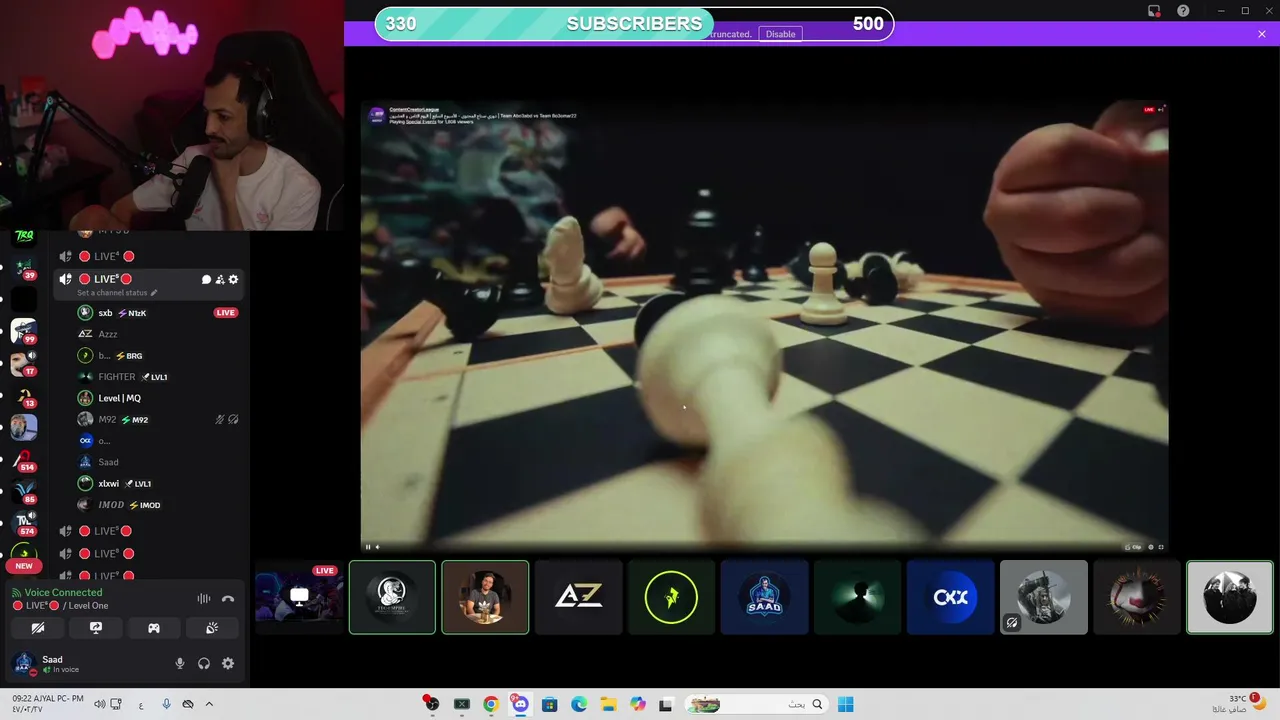The height and width of the screenshot is (720, 1280).
Task: Open File Explorer from taskbar
Action: 608,704
